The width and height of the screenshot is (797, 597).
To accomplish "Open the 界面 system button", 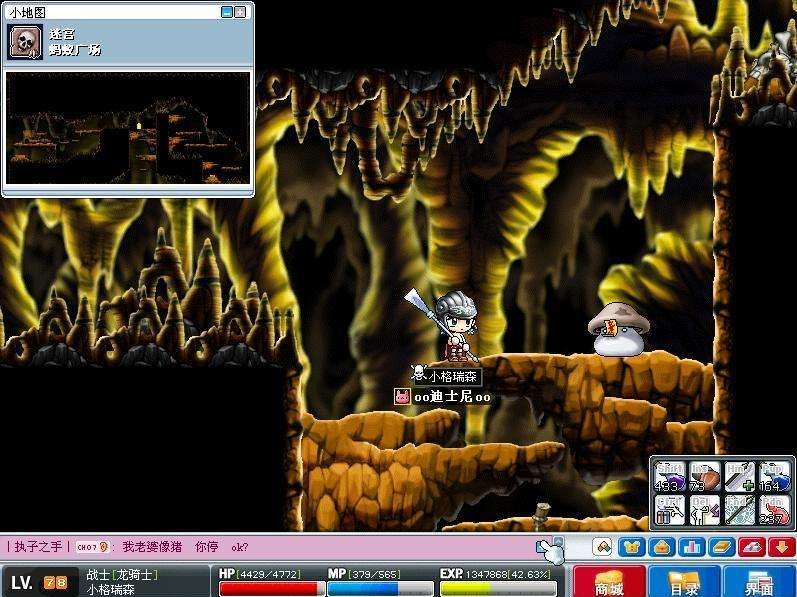I will coord(759,582).
